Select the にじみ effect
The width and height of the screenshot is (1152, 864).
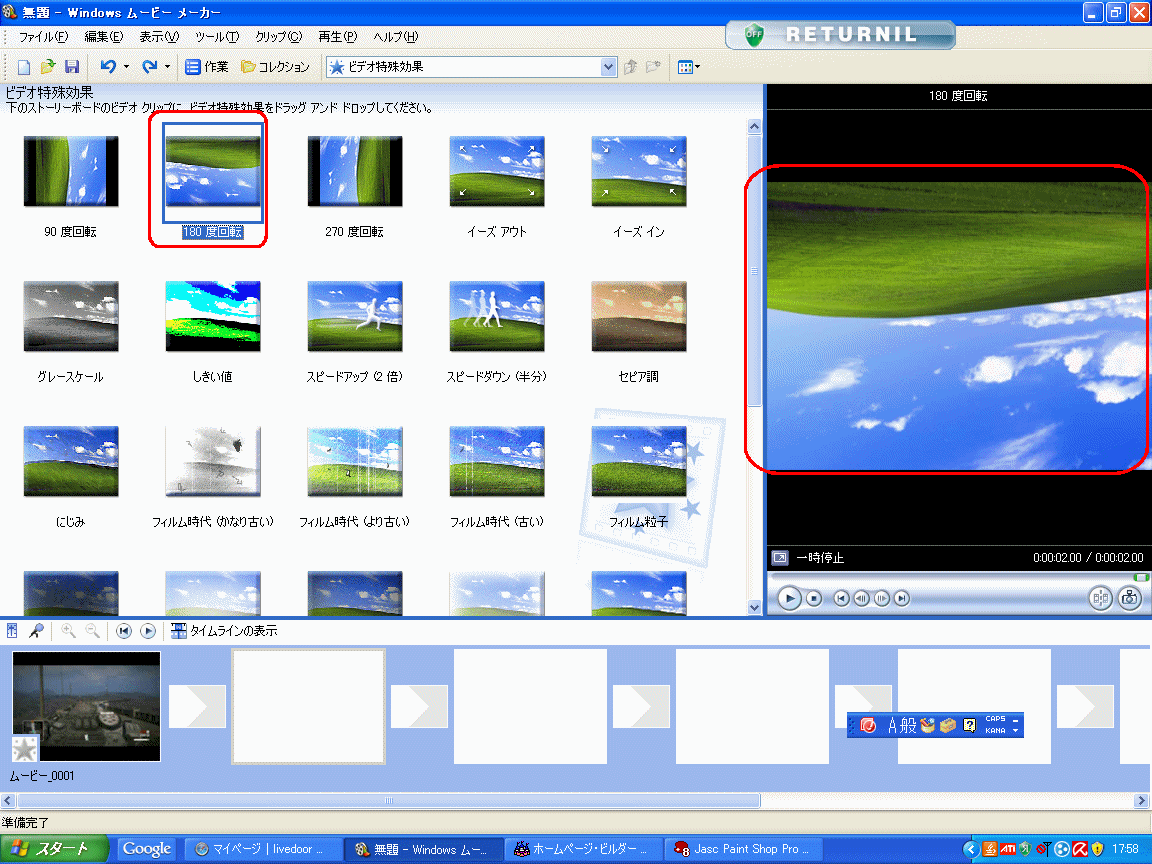click(71, 461)
